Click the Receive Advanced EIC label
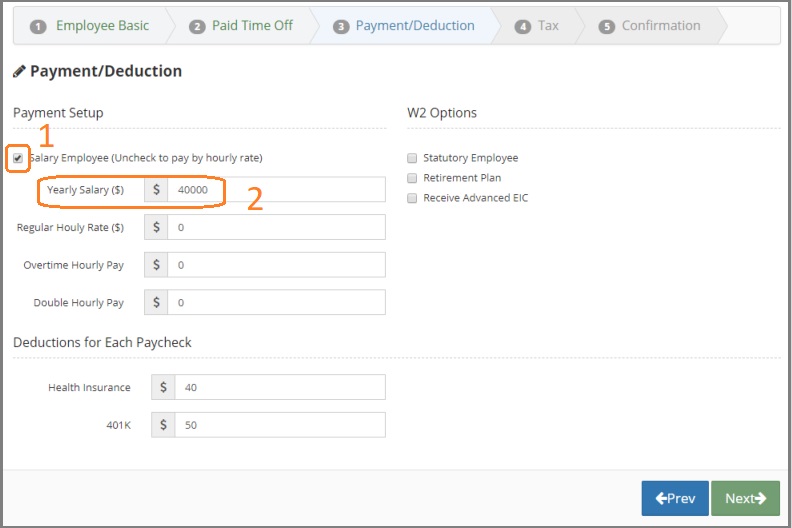 (476, 198)
